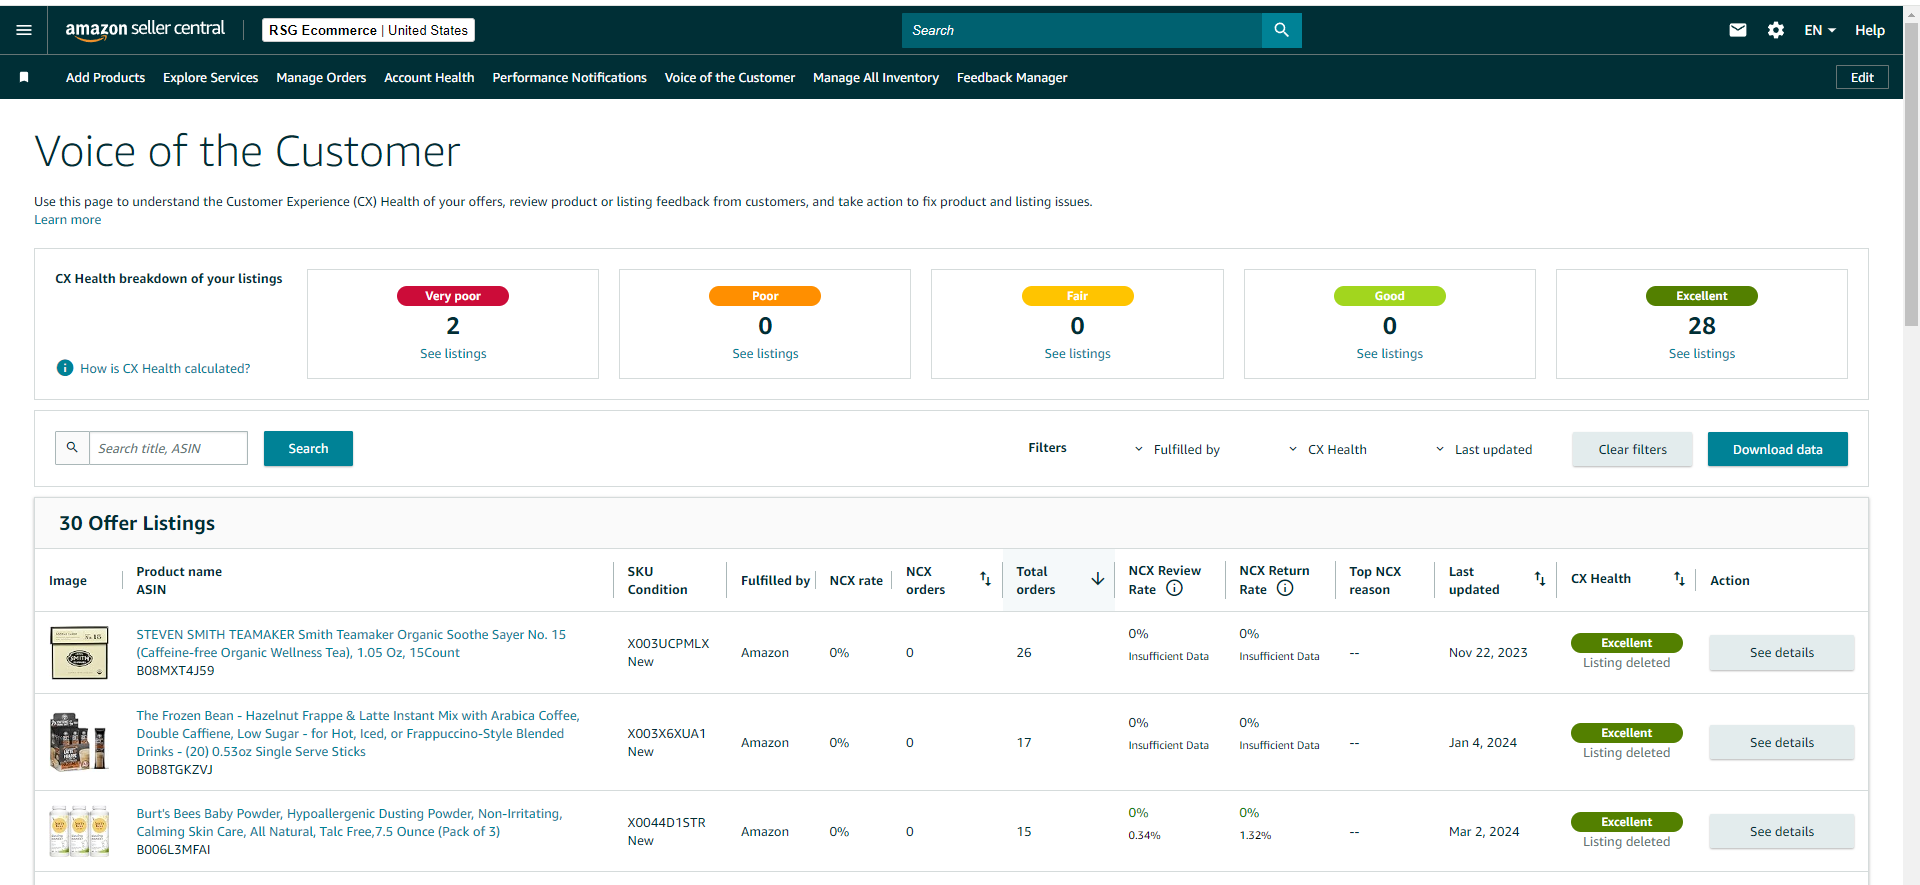Open Performance Notifications
This screenshot has height=885, width=1920.
pyautogui.click(x=569, y=77)
